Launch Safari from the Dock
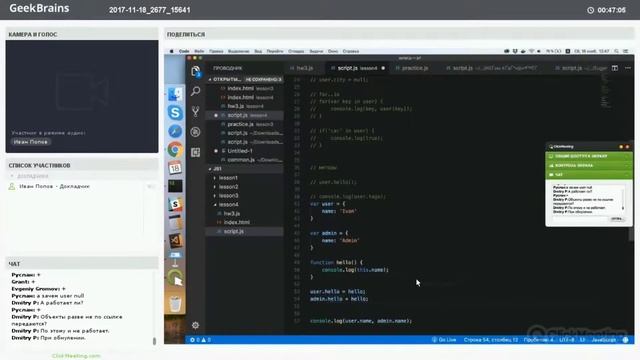Screen dimensions: 640x360 (175, 131)
